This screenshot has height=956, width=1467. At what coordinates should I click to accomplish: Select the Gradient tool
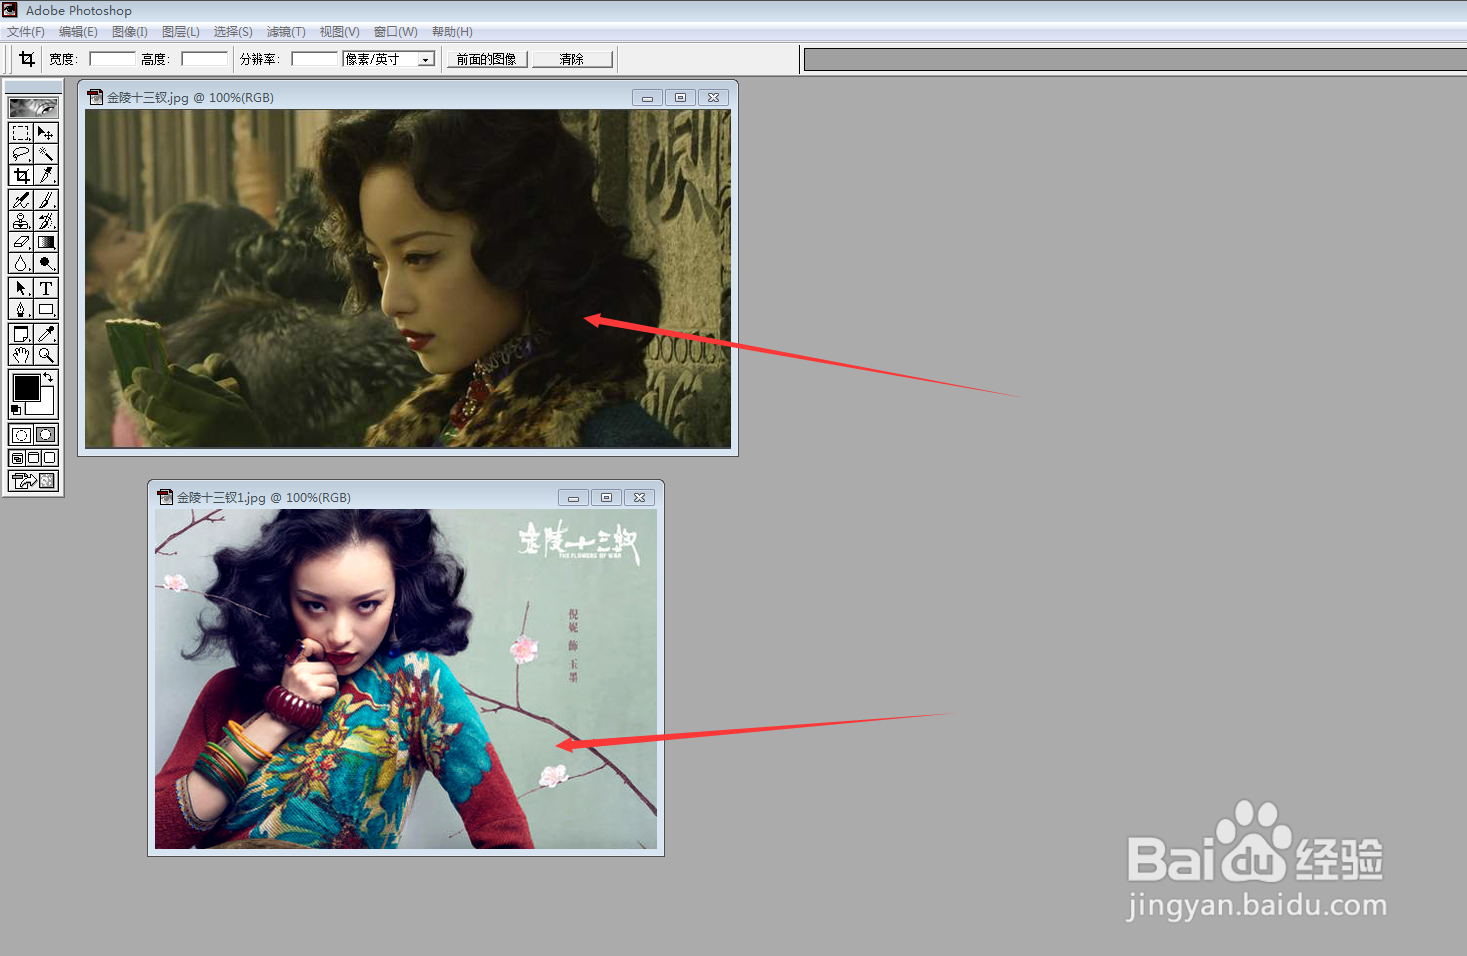(46, 242)
